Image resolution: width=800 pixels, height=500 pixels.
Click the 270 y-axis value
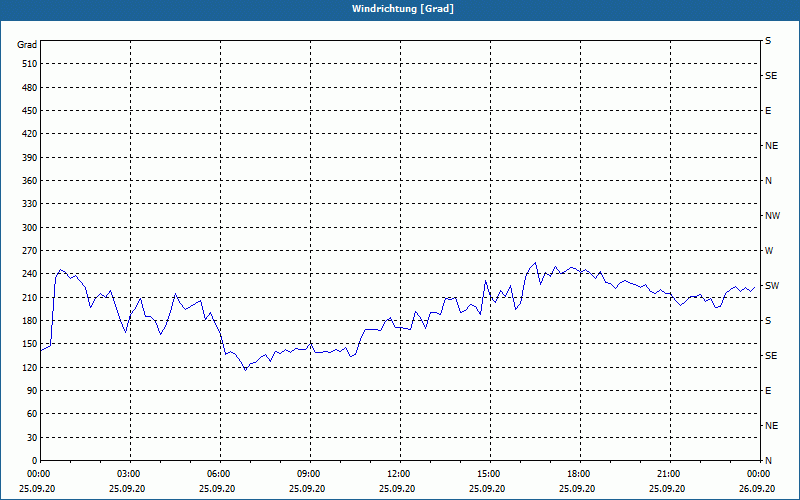30,251
